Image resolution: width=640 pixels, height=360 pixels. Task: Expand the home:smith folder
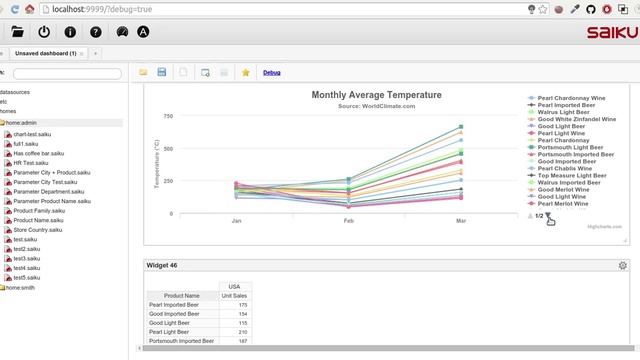(x=20, y=287)
